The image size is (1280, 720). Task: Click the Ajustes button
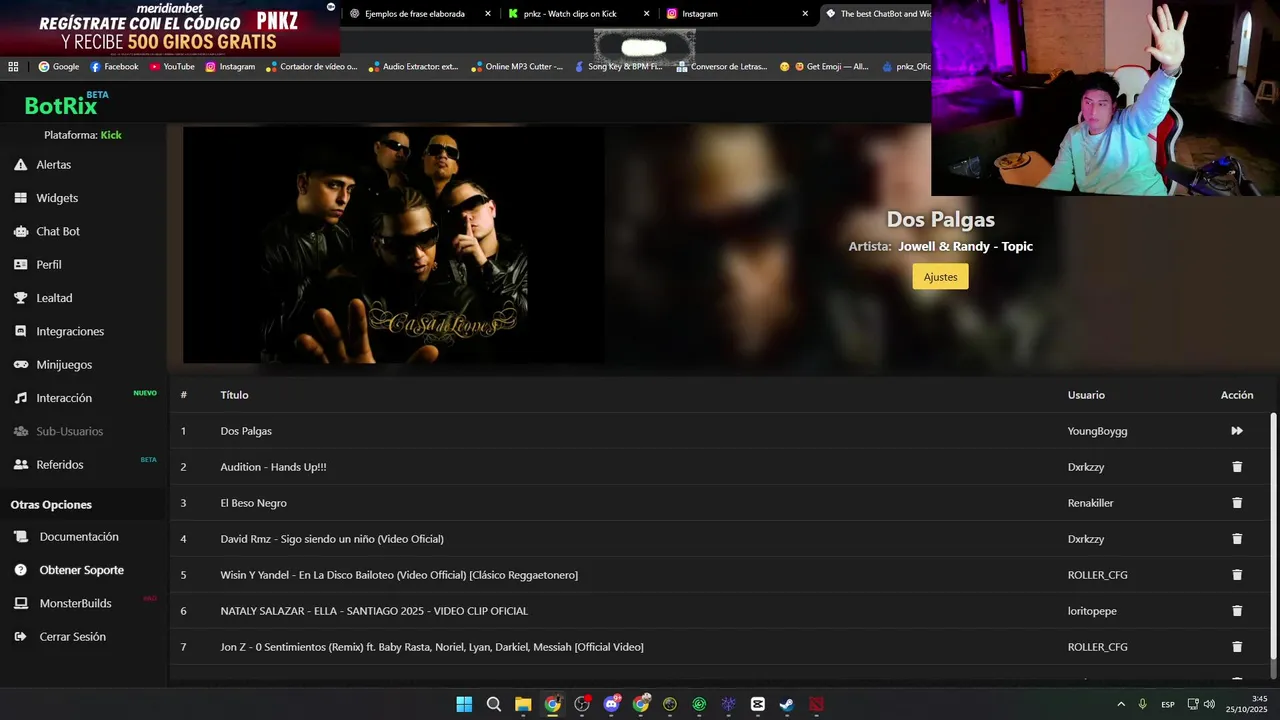940,277
